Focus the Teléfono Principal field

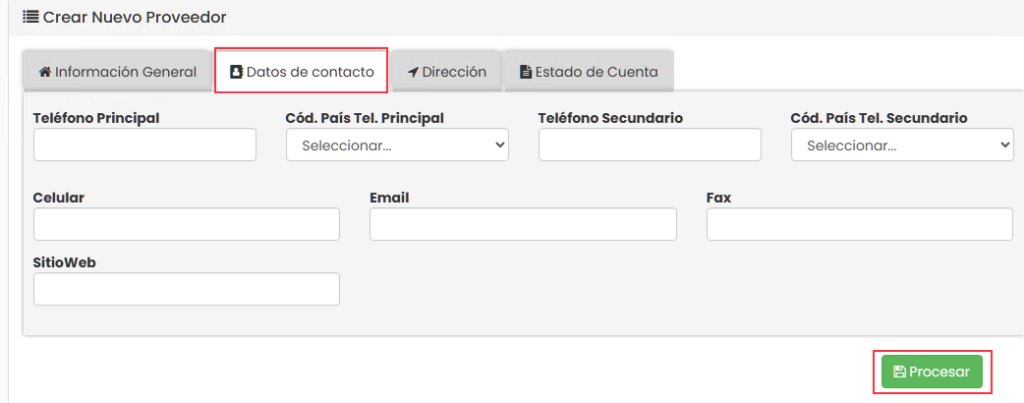145,145
